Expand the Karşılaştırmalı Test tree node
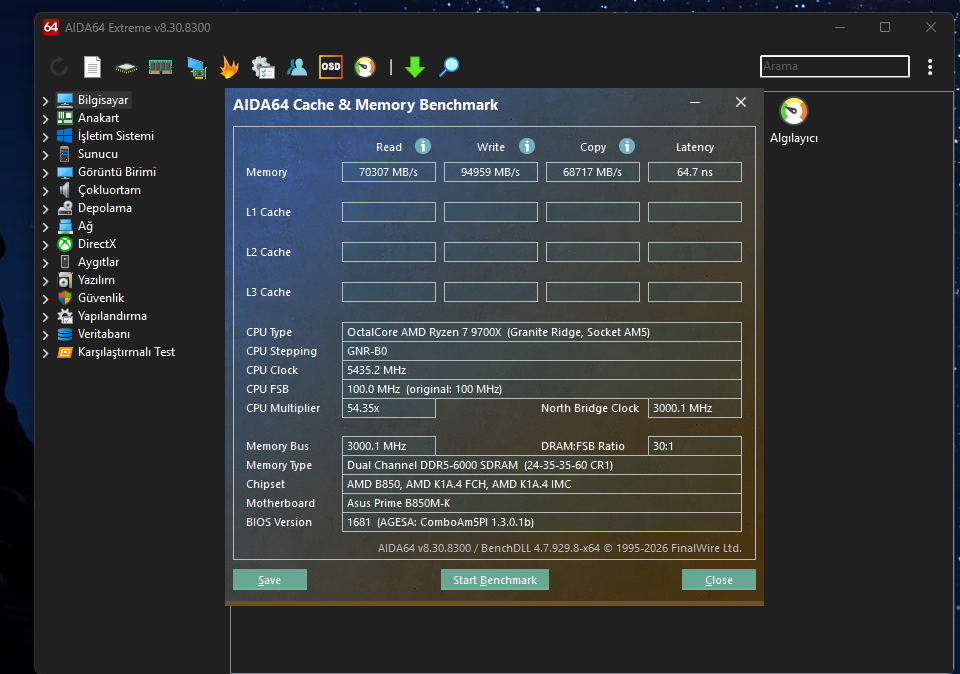 [x=45, y=353]
